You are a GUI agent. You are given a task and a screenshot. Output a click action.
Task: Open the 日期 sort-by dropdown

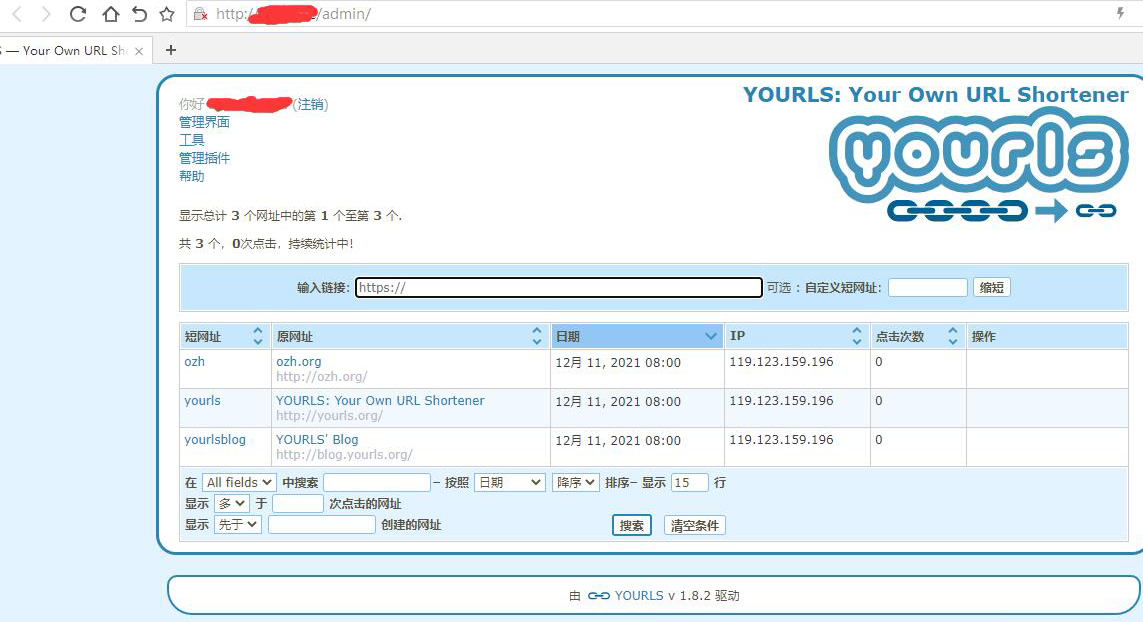click(510, 483)
